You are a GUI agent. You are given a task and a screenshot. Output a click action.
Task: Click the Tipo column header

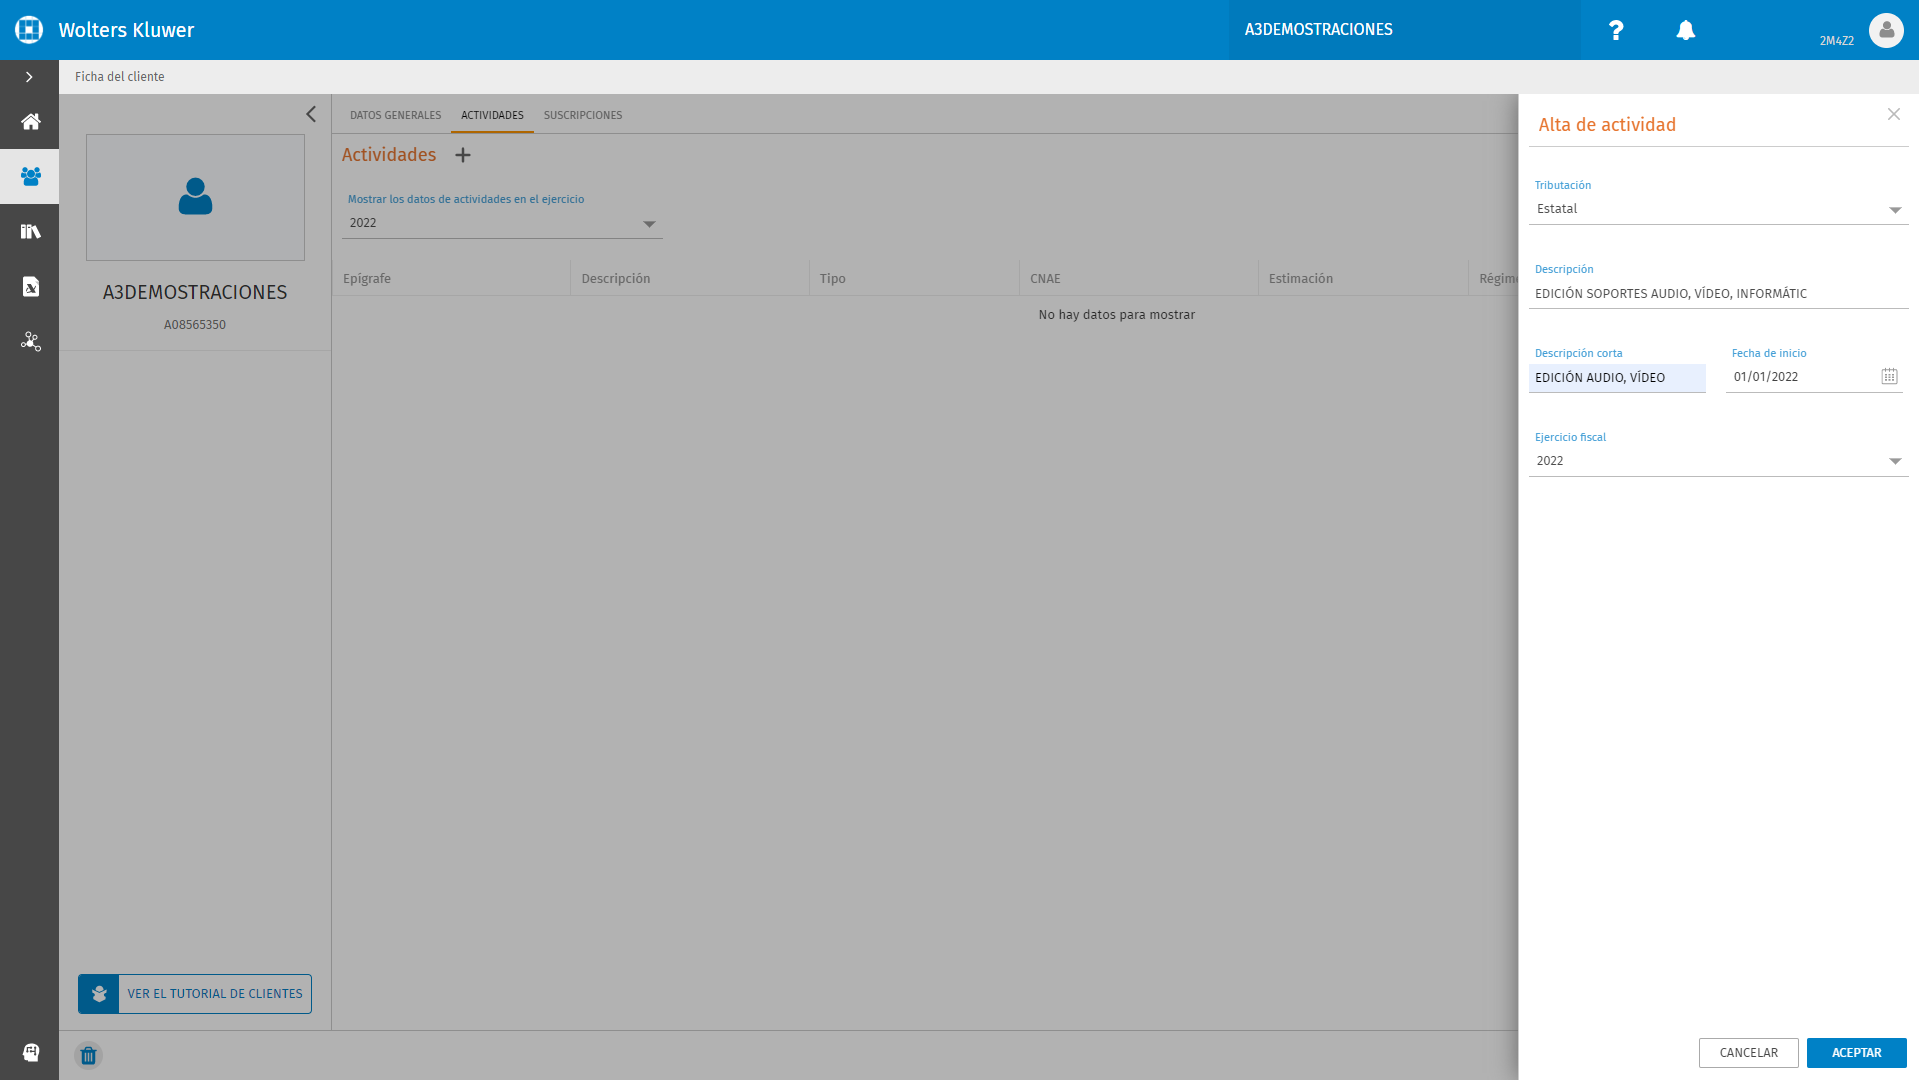click(x=914, y=278)
